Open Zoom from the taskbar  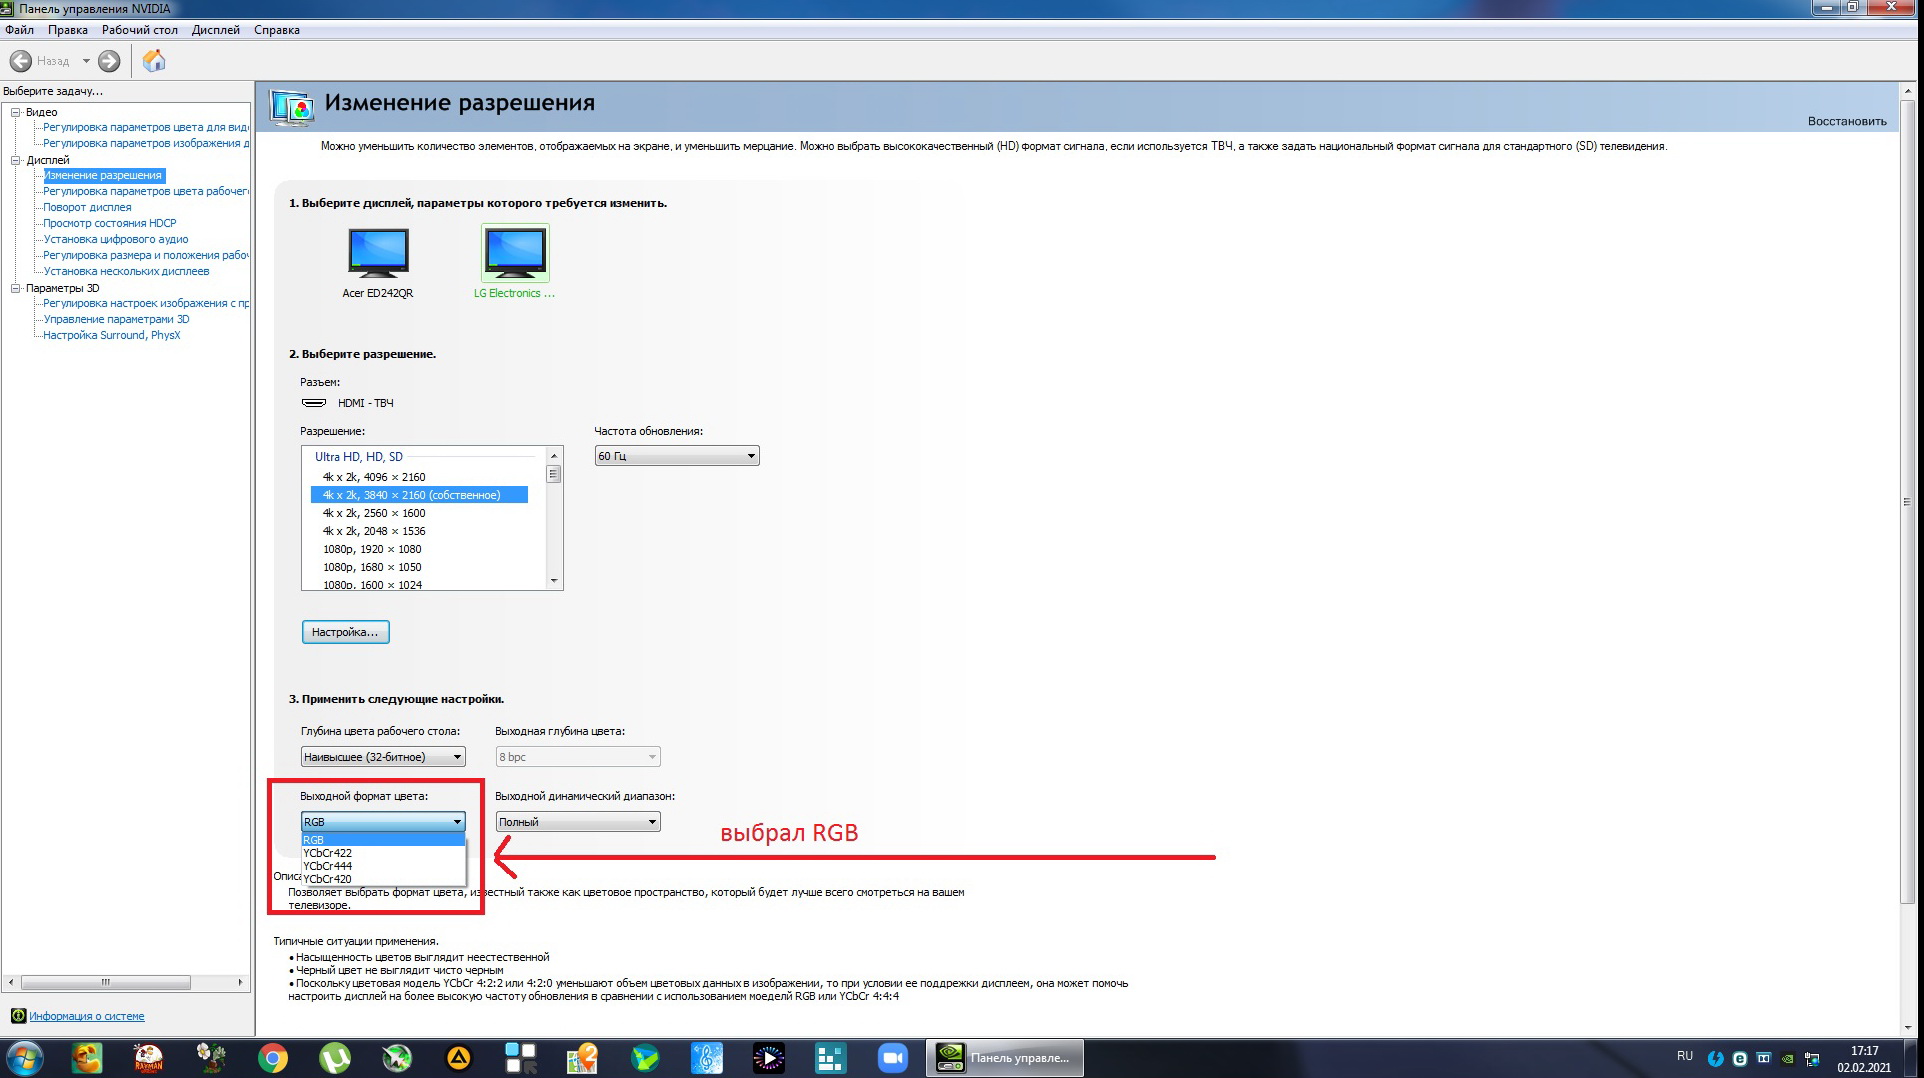891,1057
